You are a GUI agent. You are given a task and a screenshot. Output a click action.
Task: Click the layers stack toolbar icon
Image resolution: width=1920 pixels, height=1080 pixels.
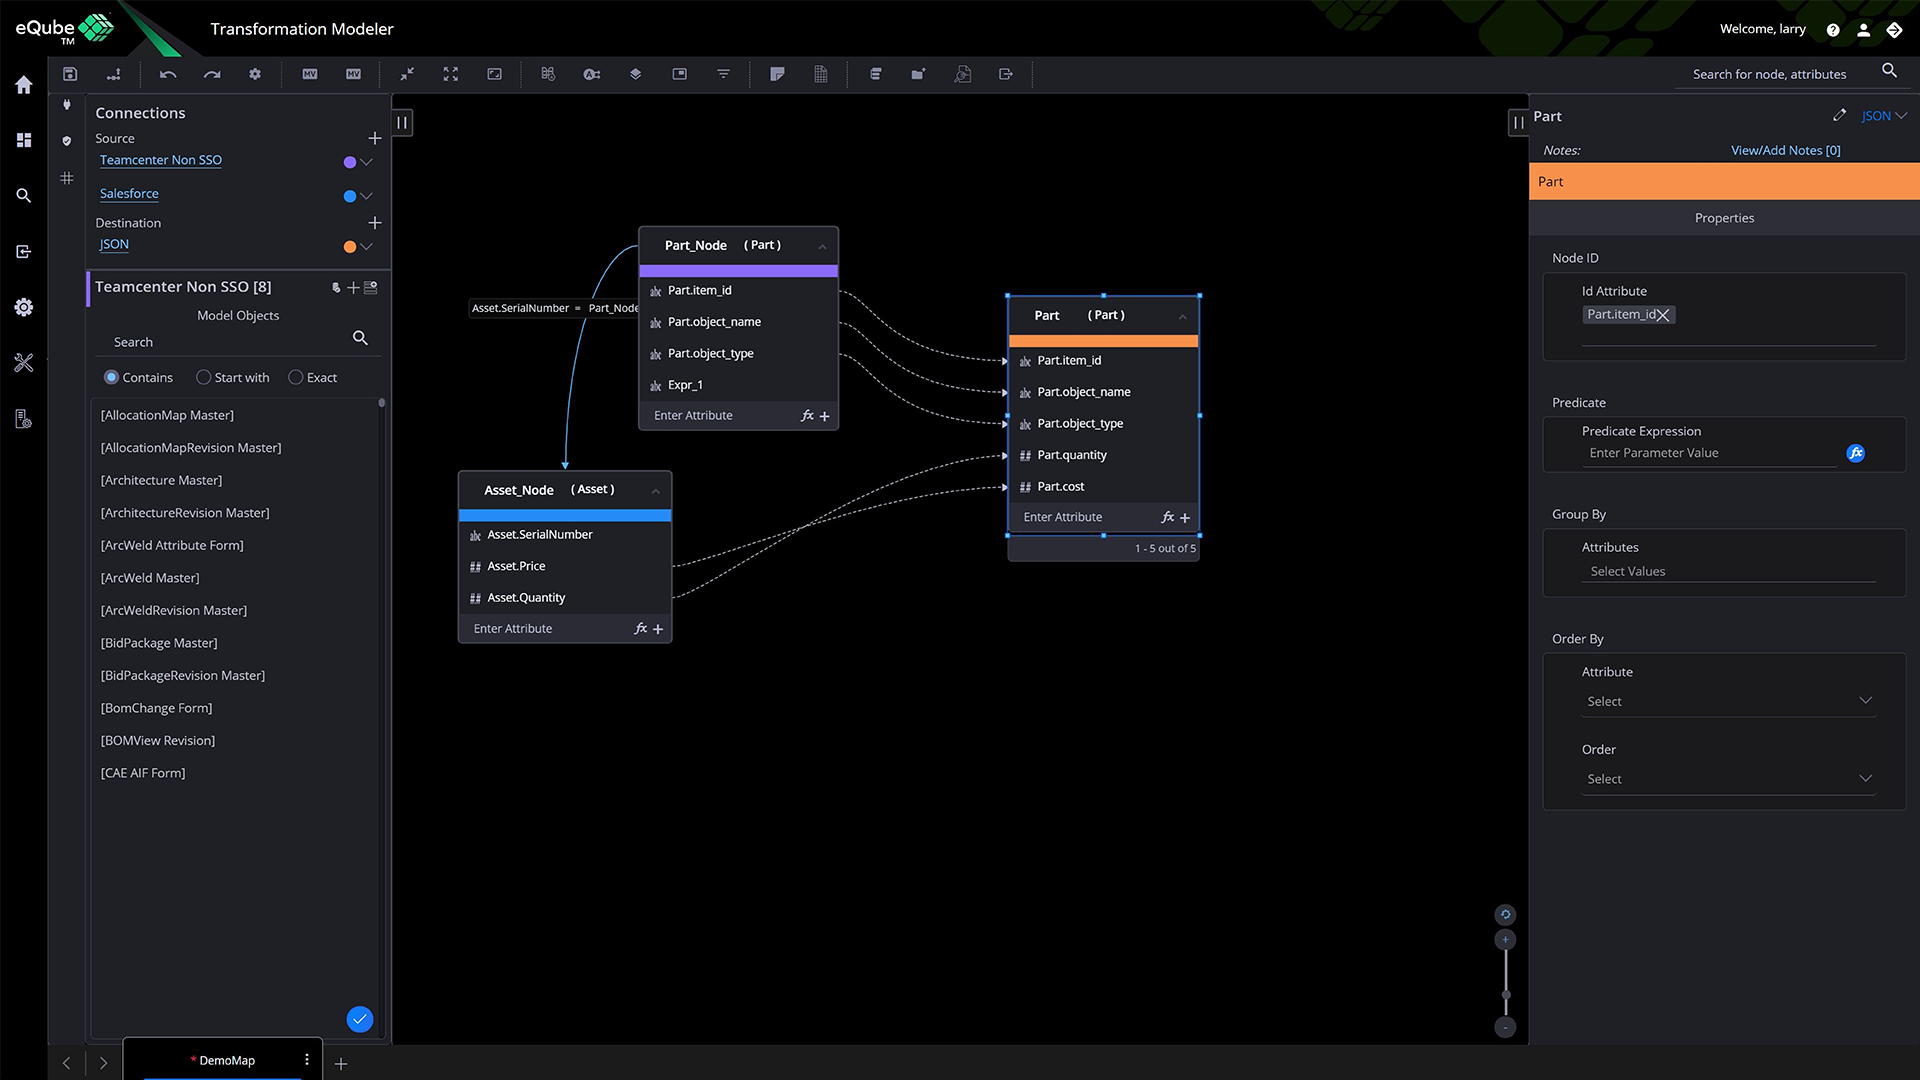635,74
